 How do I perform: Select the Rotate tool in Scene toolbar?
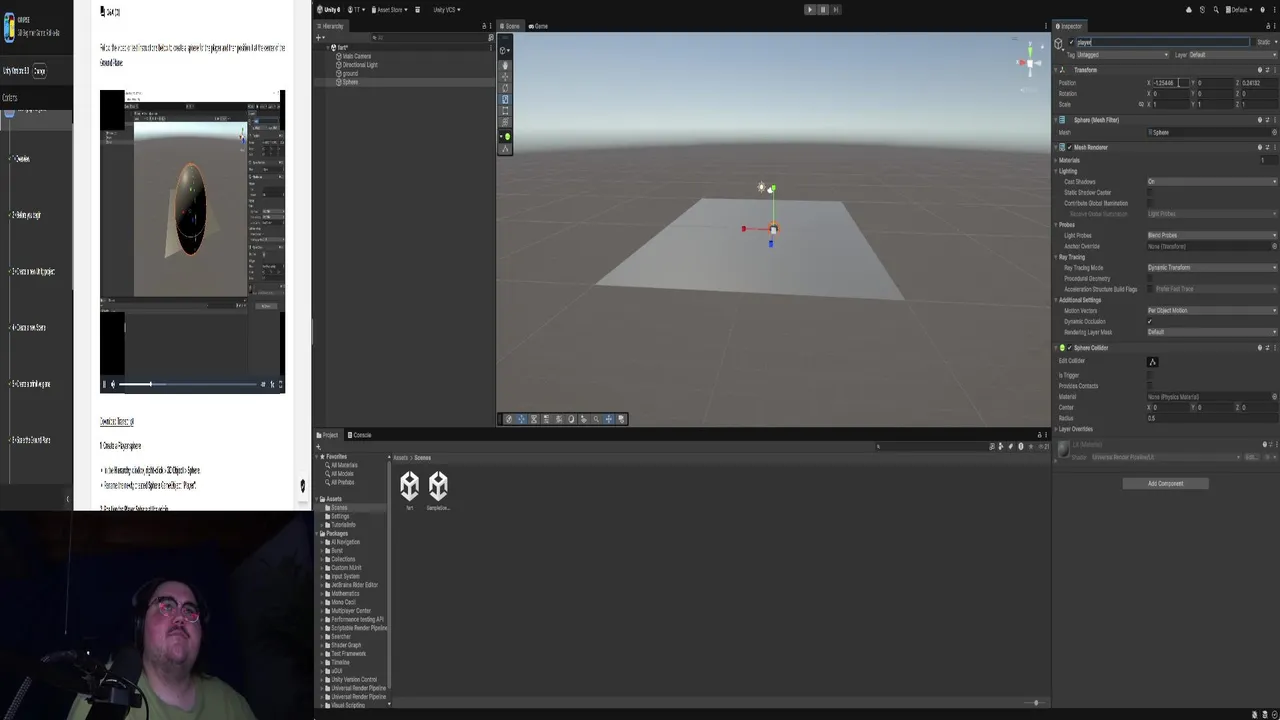(x=505, y=87)
